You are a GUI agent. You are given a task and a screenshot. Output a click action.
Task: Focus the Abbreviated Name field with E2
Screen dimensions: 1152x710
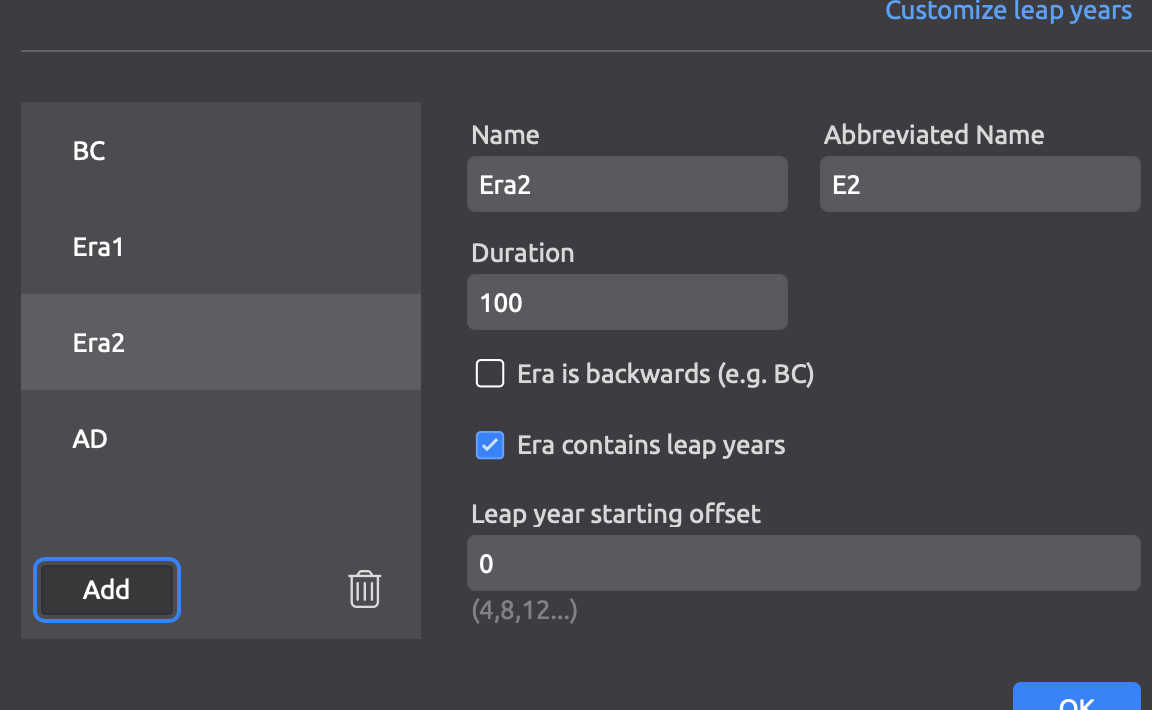[980, 184]
